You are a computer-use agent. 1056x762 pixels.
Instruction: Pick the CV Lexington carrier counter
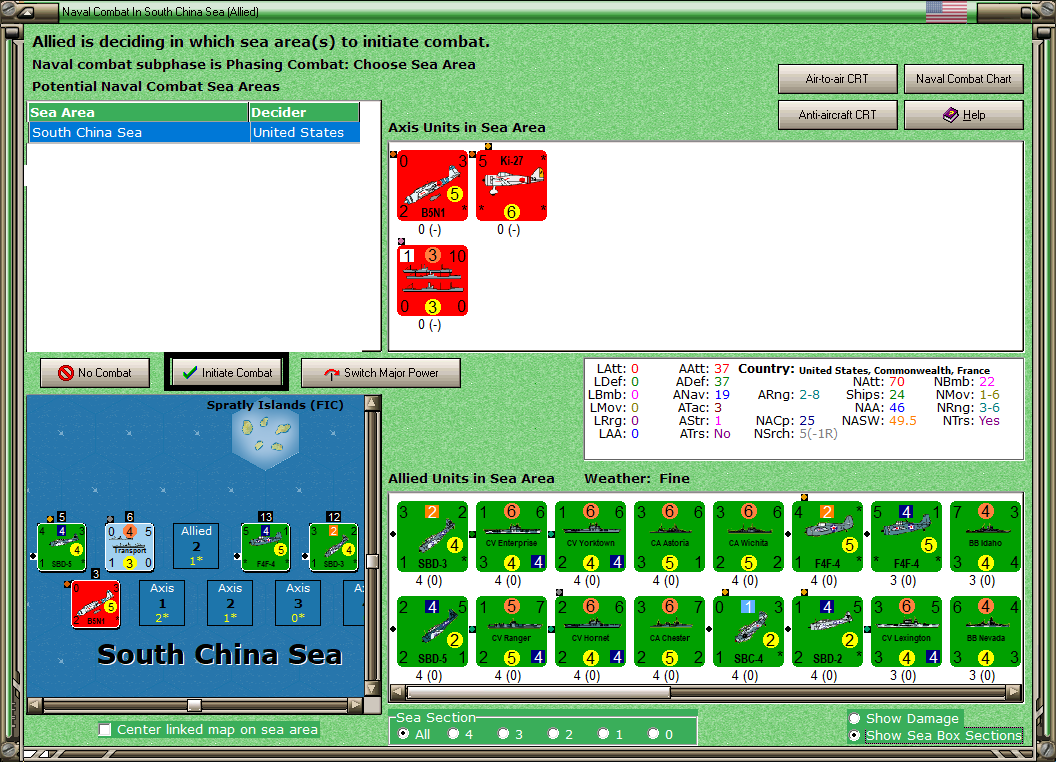[x=906, y=631]
